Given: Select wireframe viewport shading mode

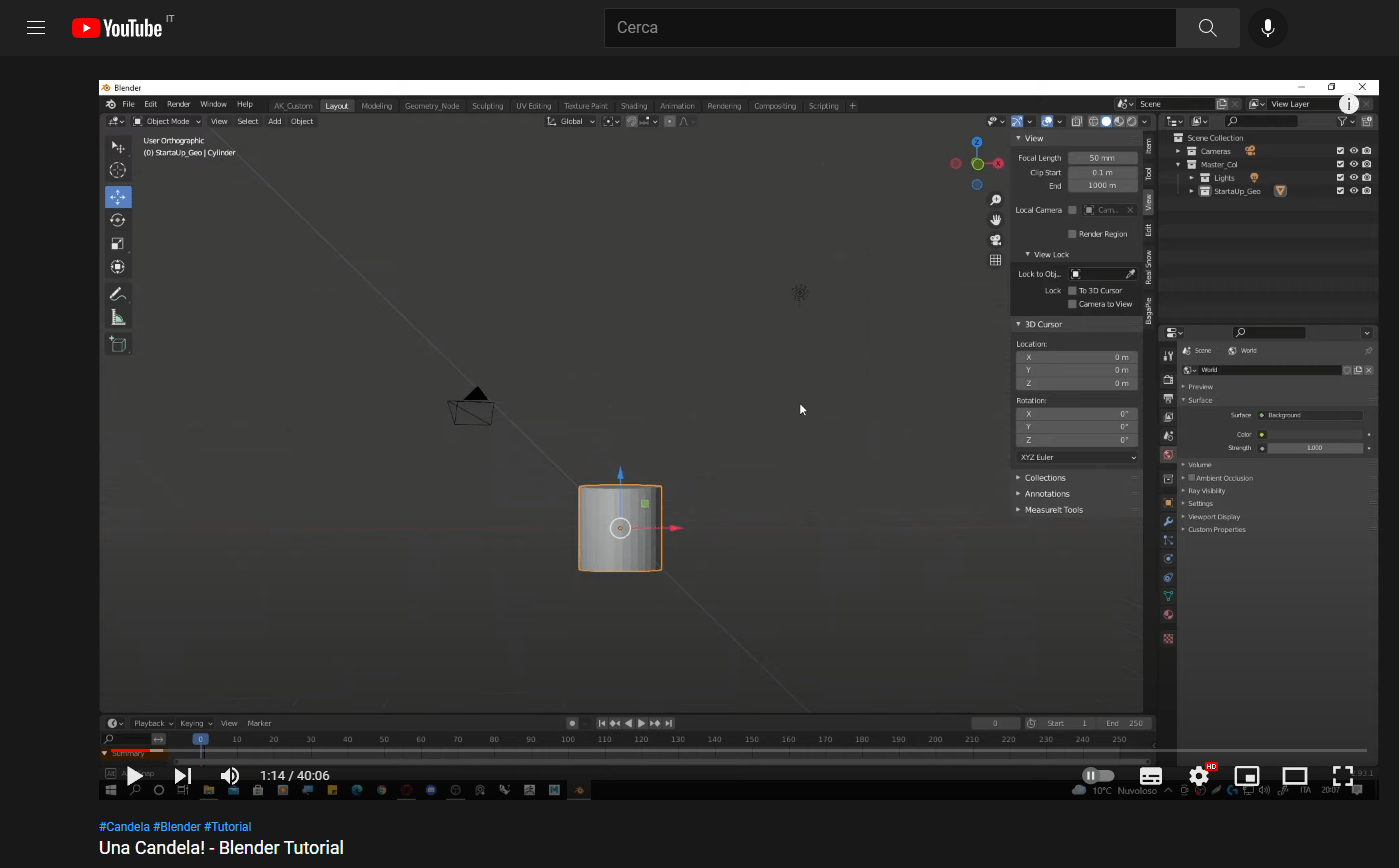Looking at the screenshot, I should point(1094,121).
